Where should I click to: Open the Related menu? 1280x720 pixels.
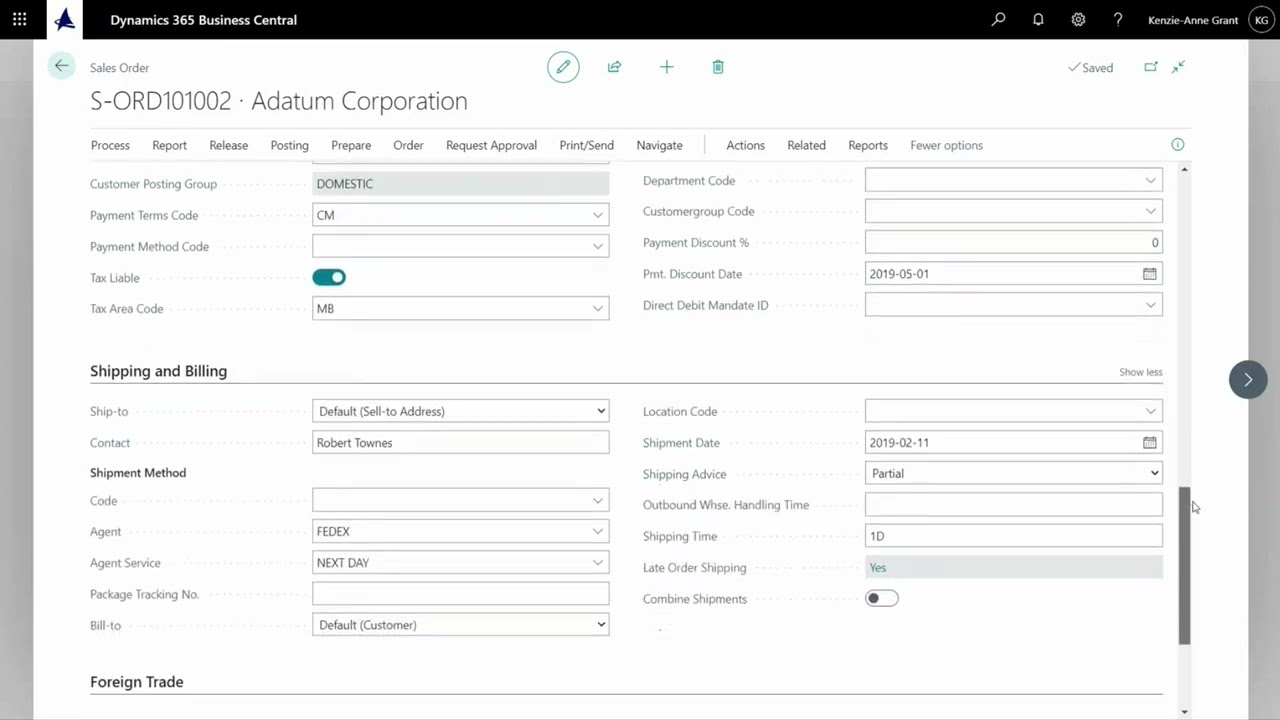806,145
